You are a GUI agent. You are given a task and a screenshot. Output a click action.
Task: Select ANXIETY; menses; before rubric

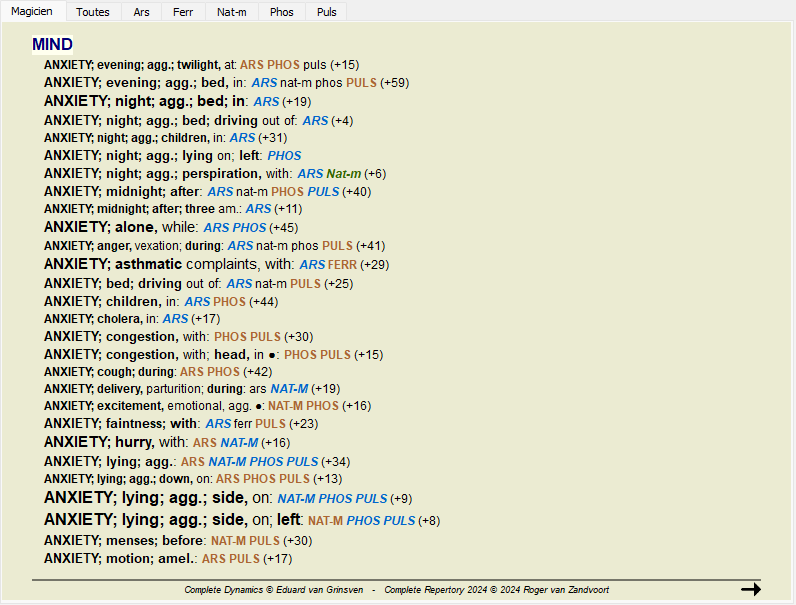pyautogui.click(x=125, y=540)
